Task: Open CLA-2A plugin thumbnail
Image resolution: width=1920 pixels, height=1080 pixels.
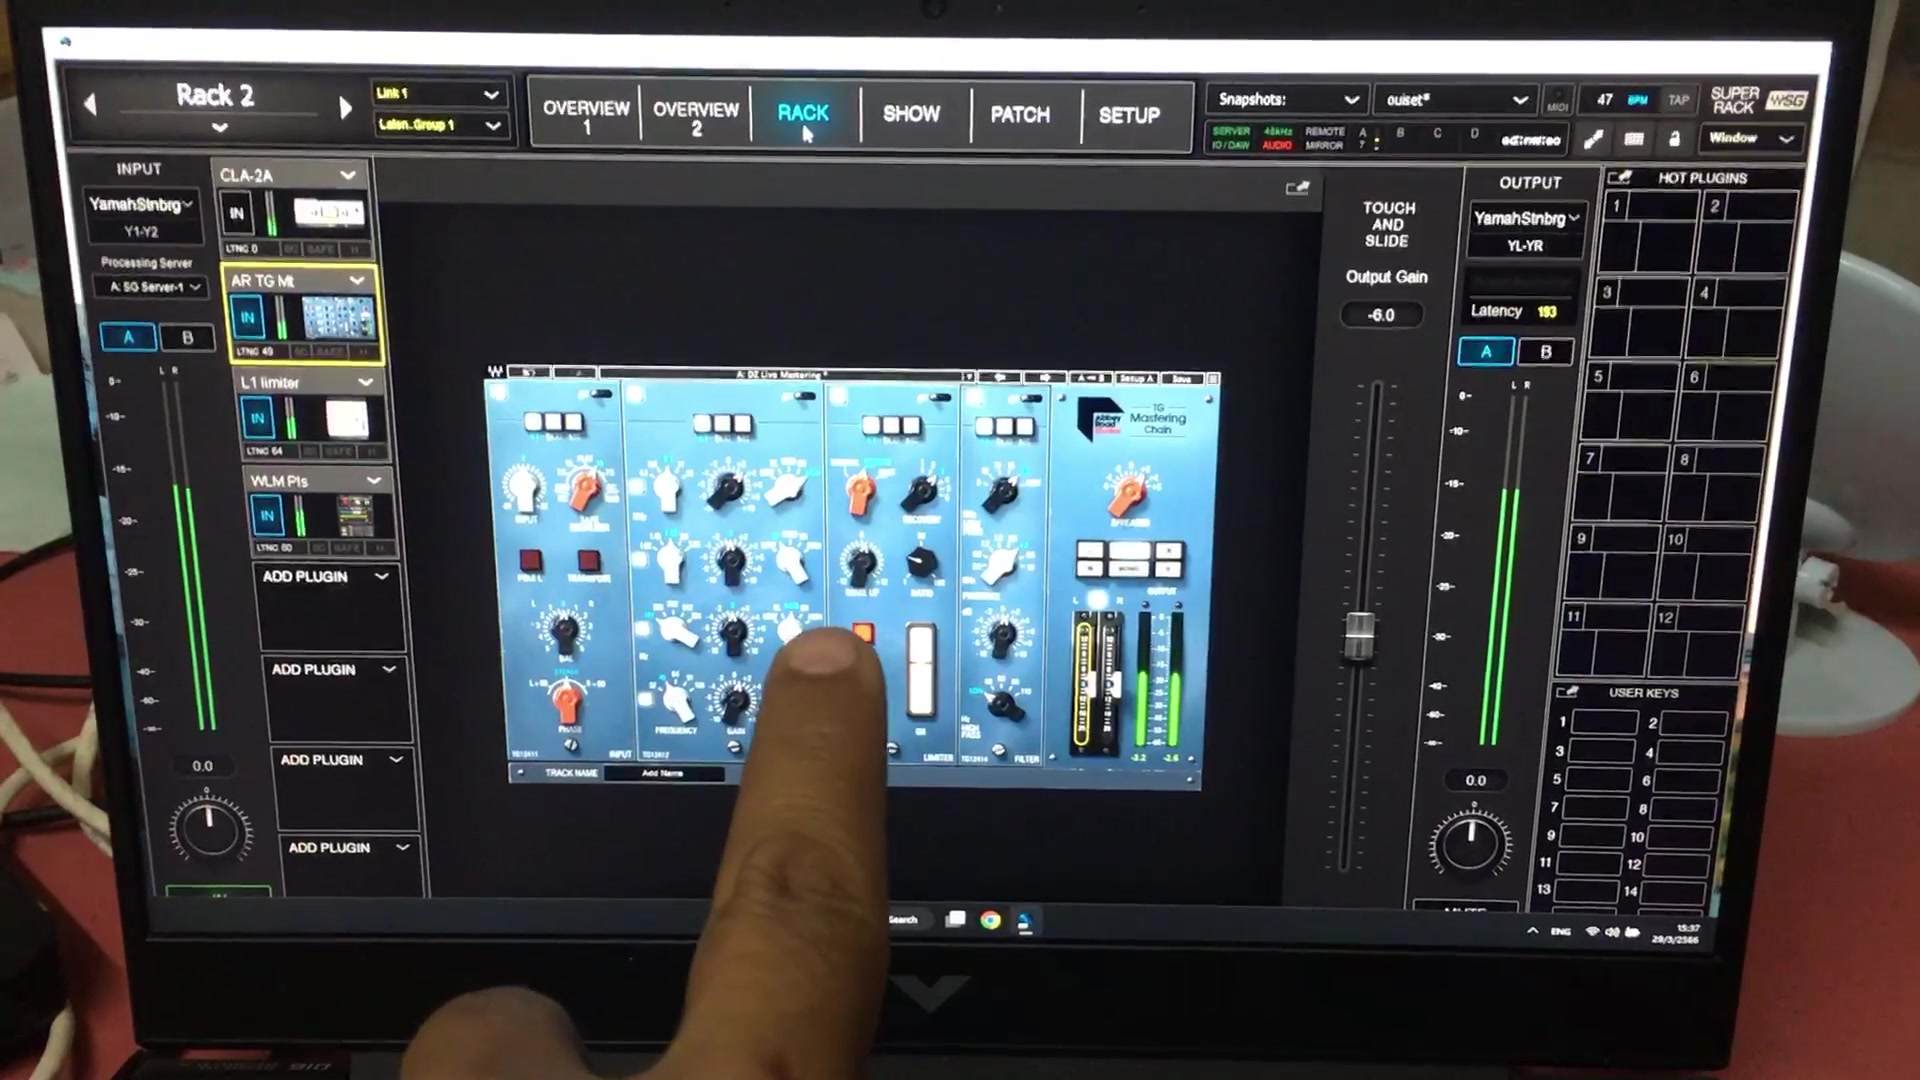Action: click(x=329, y=213)
